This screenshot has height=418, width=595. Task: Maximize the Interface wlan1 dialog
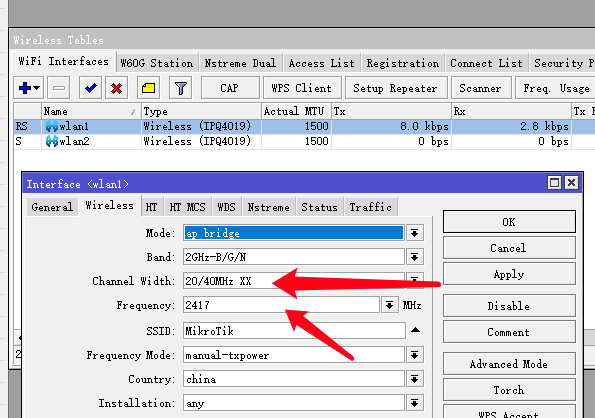(x=554, y=183)
